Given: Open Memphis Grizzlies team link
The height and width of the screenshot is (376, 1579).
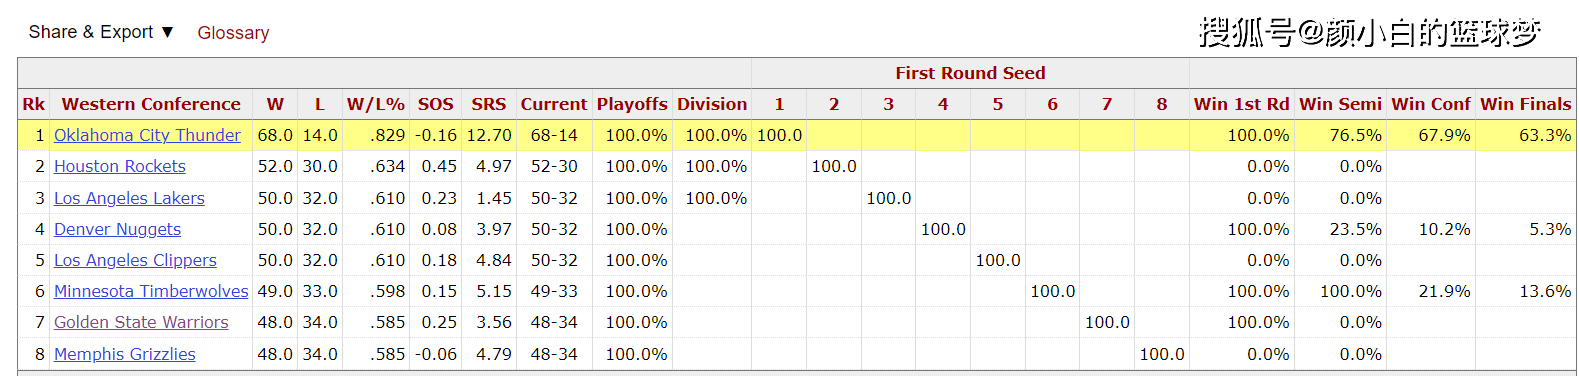Looking at the screenshot, I should (125, 354).
